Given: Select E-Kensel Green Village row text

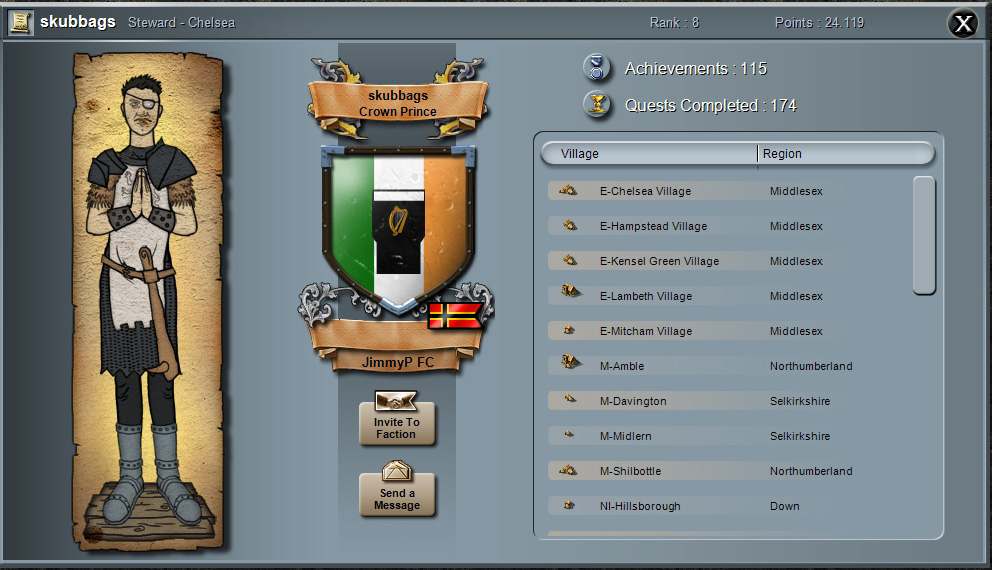Looking at the screenshot, I should (x=659, y=261).
